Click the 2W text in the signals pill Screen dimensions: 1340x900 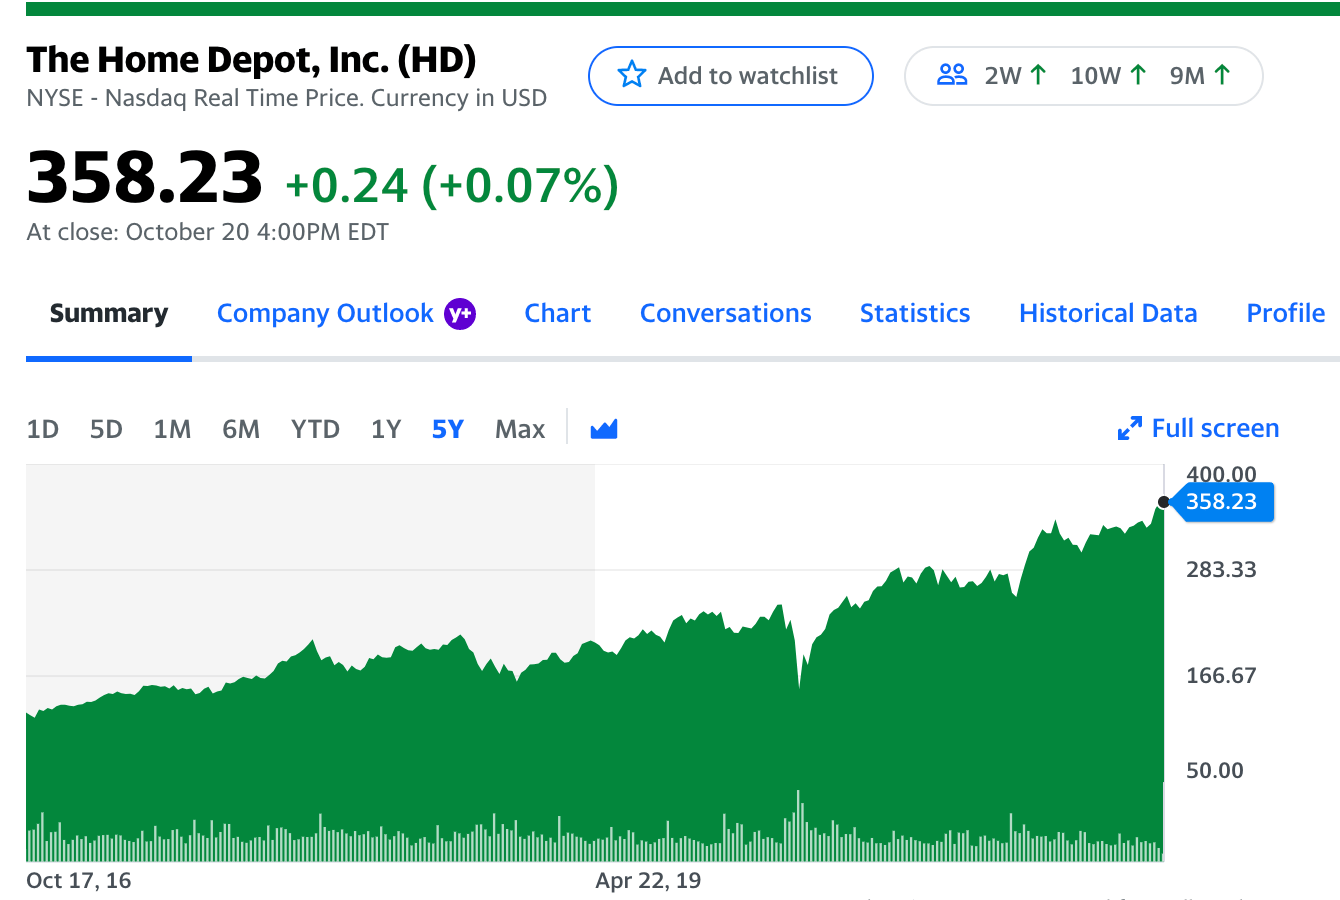tap(1003, 76)
